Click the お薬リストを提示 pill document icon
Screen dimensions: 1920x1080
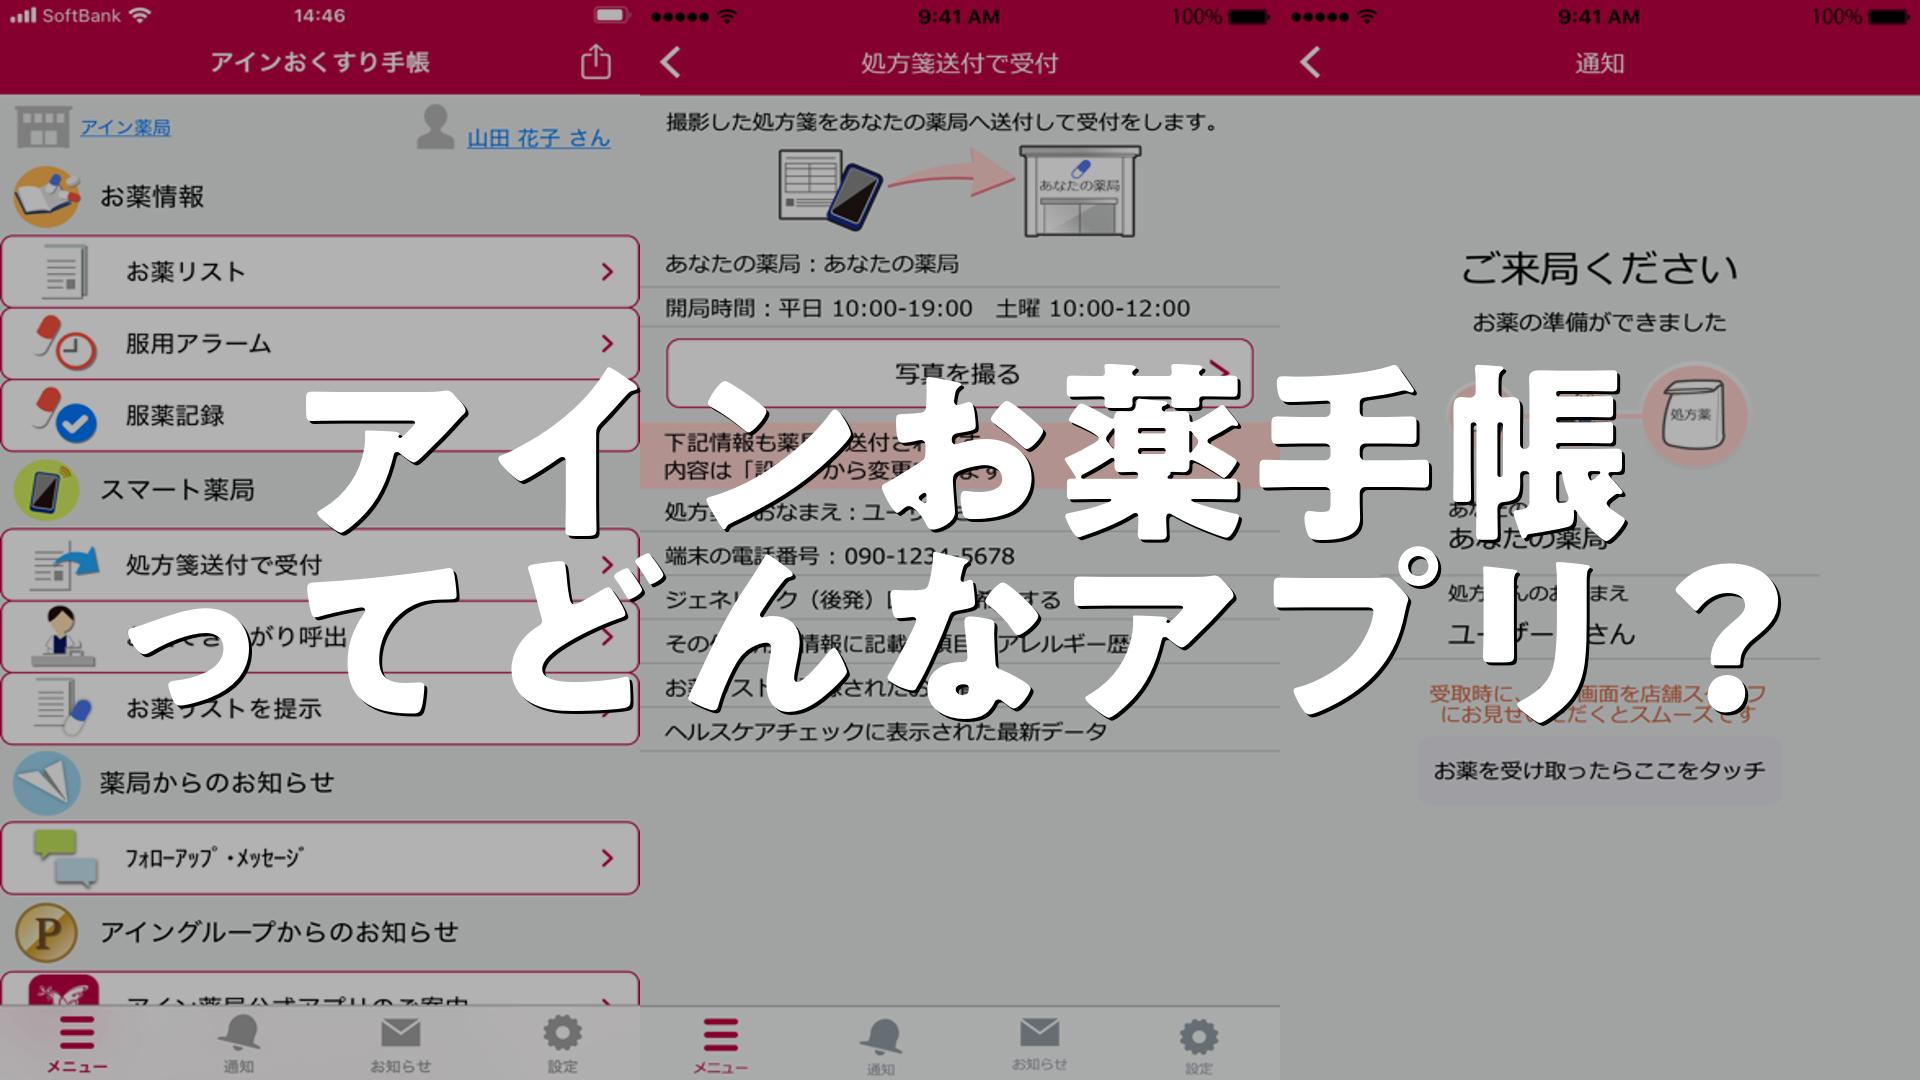63,708
